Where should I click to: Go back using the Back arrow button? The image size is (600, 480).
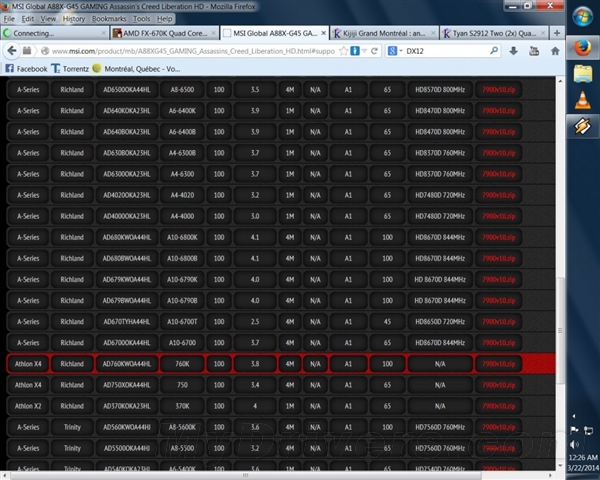point(12,51)
